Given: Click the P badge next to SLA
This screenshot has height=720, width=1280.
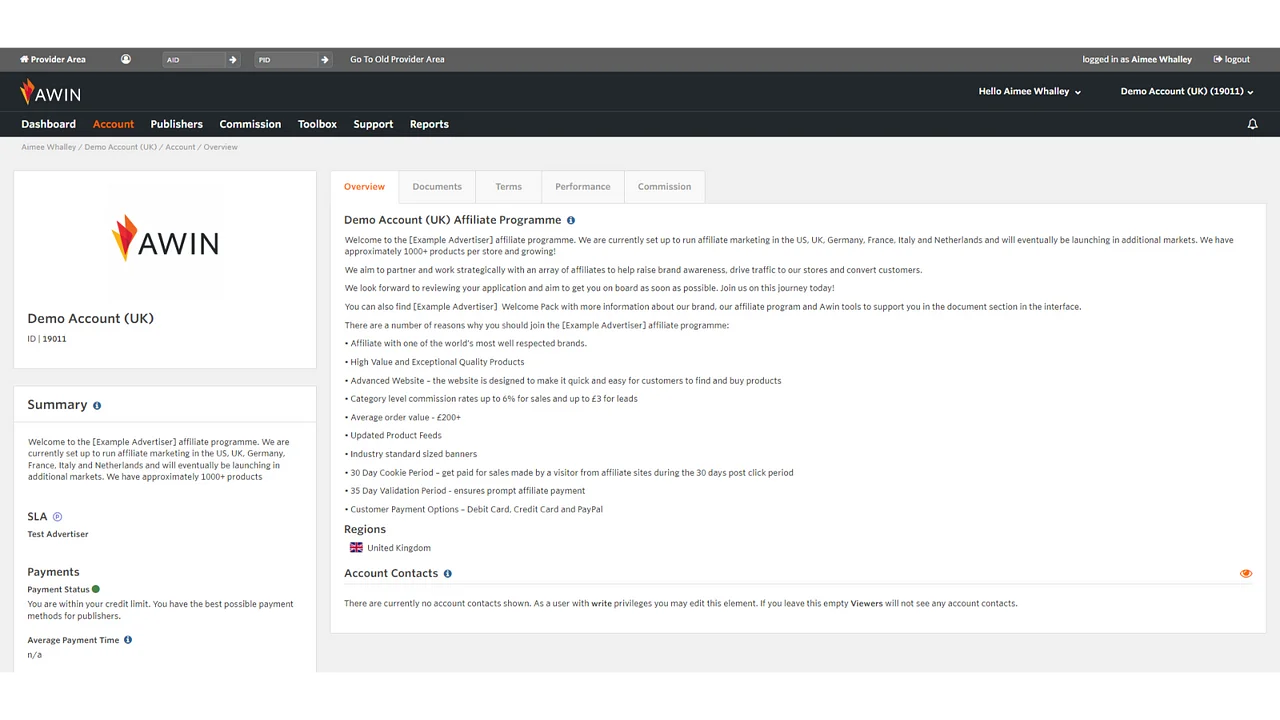Looking at the screenshot, I should click(56, 516).
